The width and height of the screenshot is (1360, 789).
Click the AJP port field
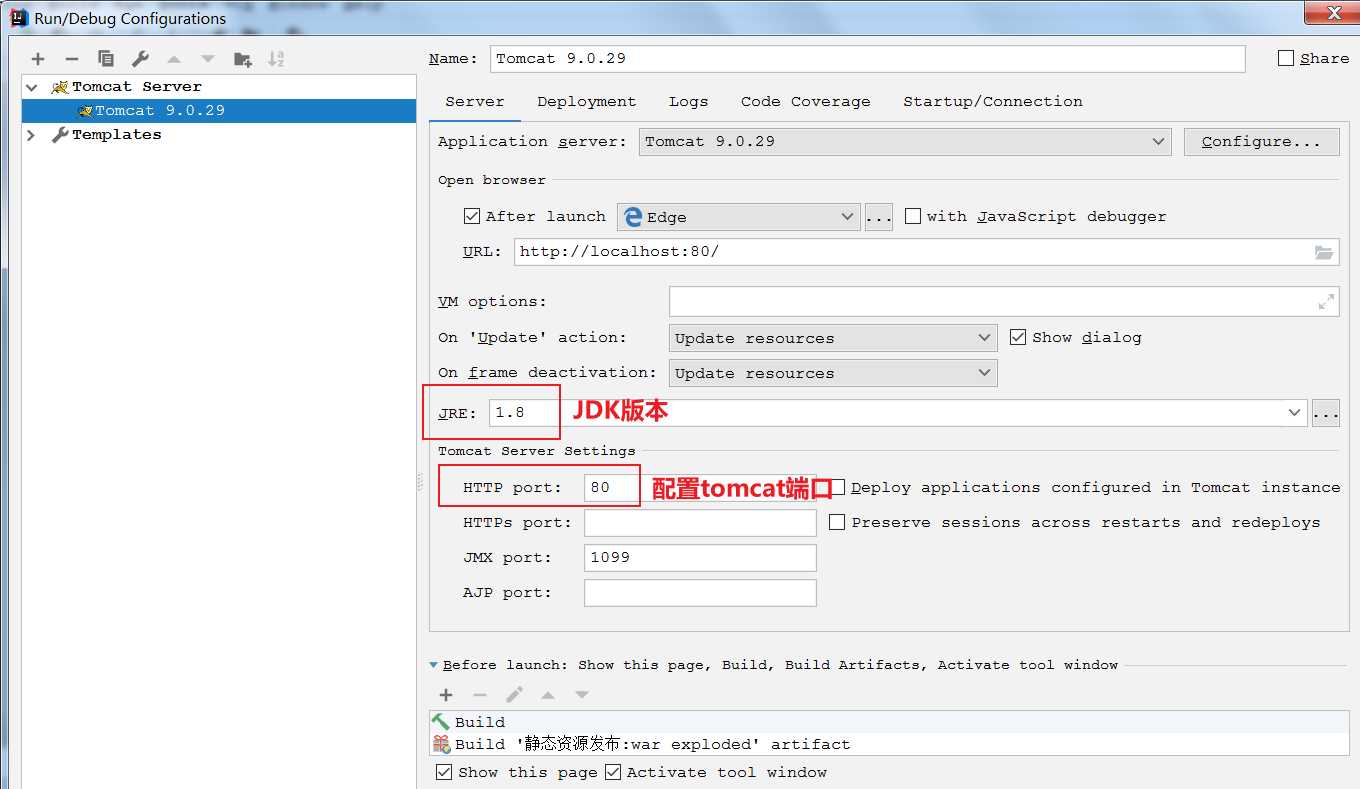700,592
